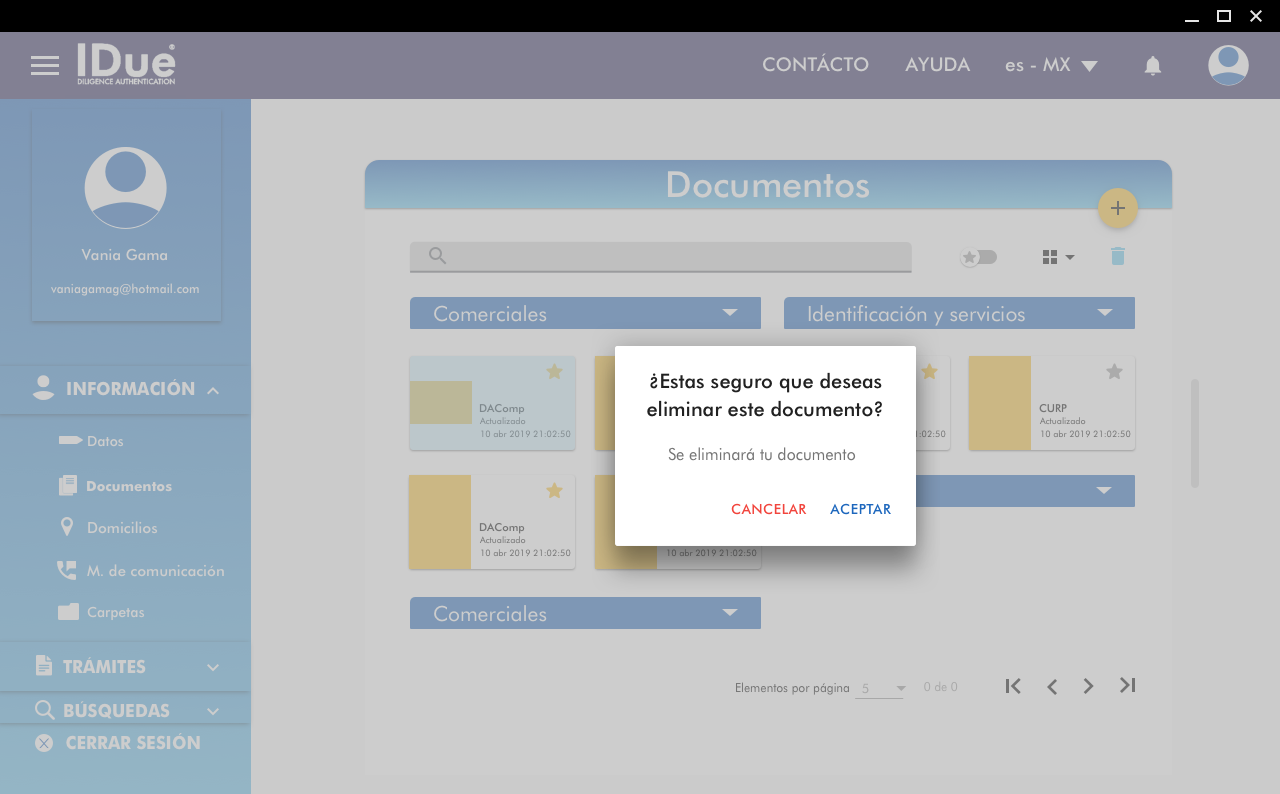Open Domicilios in the sidebar
Image resolution: width=1280 pixels, height=794 pixels.
(x=121, y=527)
